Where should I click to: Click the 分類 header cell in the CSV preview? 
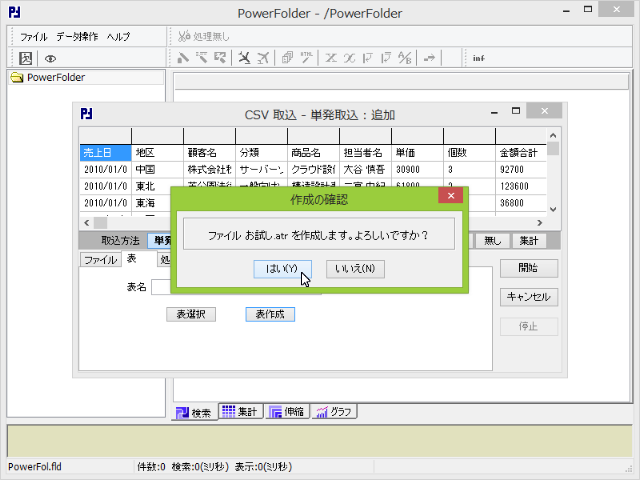[x=261, y=153]
